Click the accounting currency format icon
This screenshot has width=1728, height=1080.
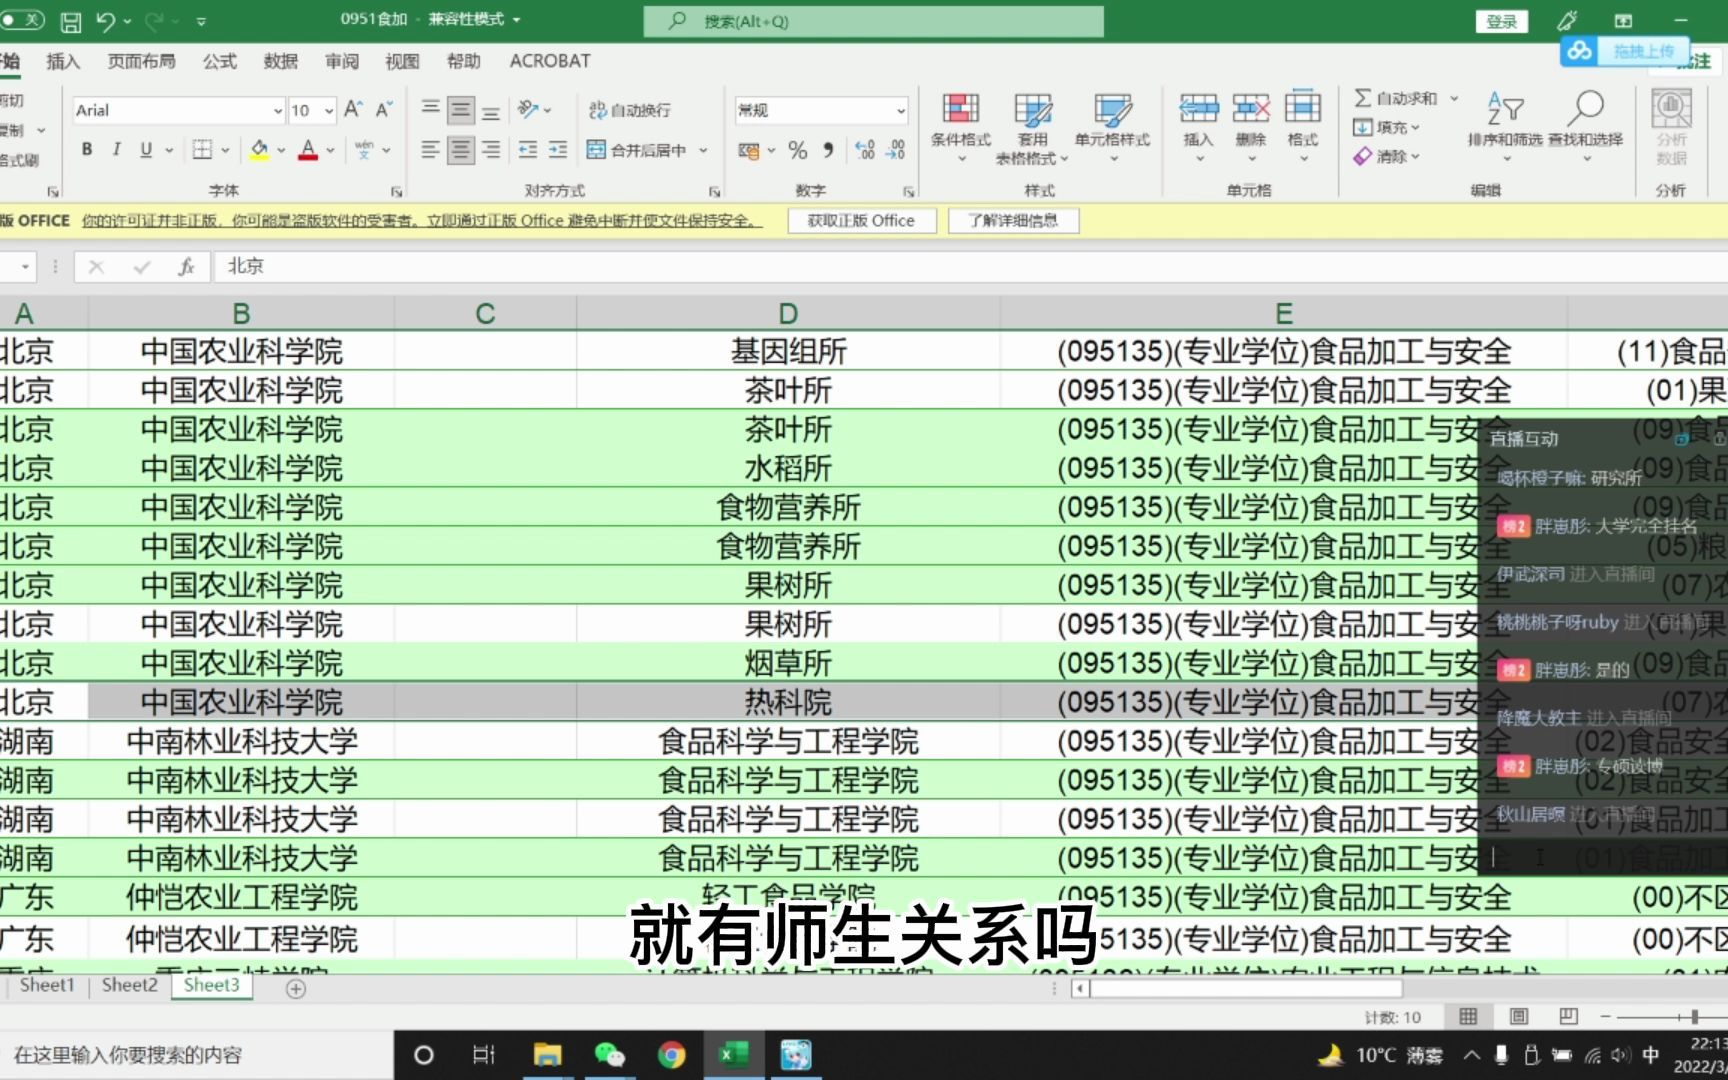748,151
